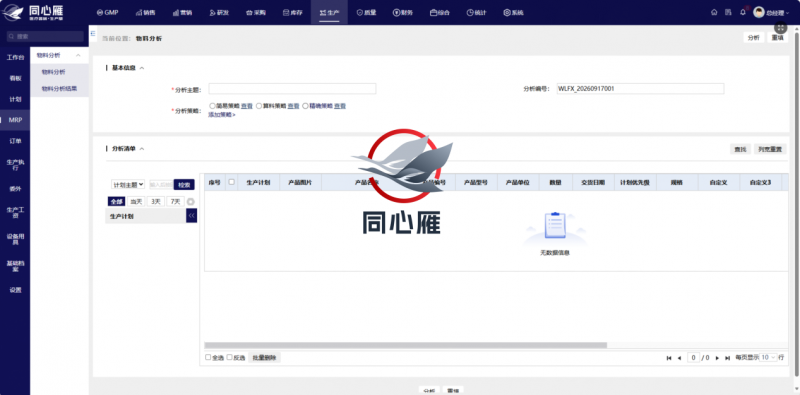This screenshot has height=395, width=800.
Task: Open the 库存 module in top navigation
Action: coord(292,13)
